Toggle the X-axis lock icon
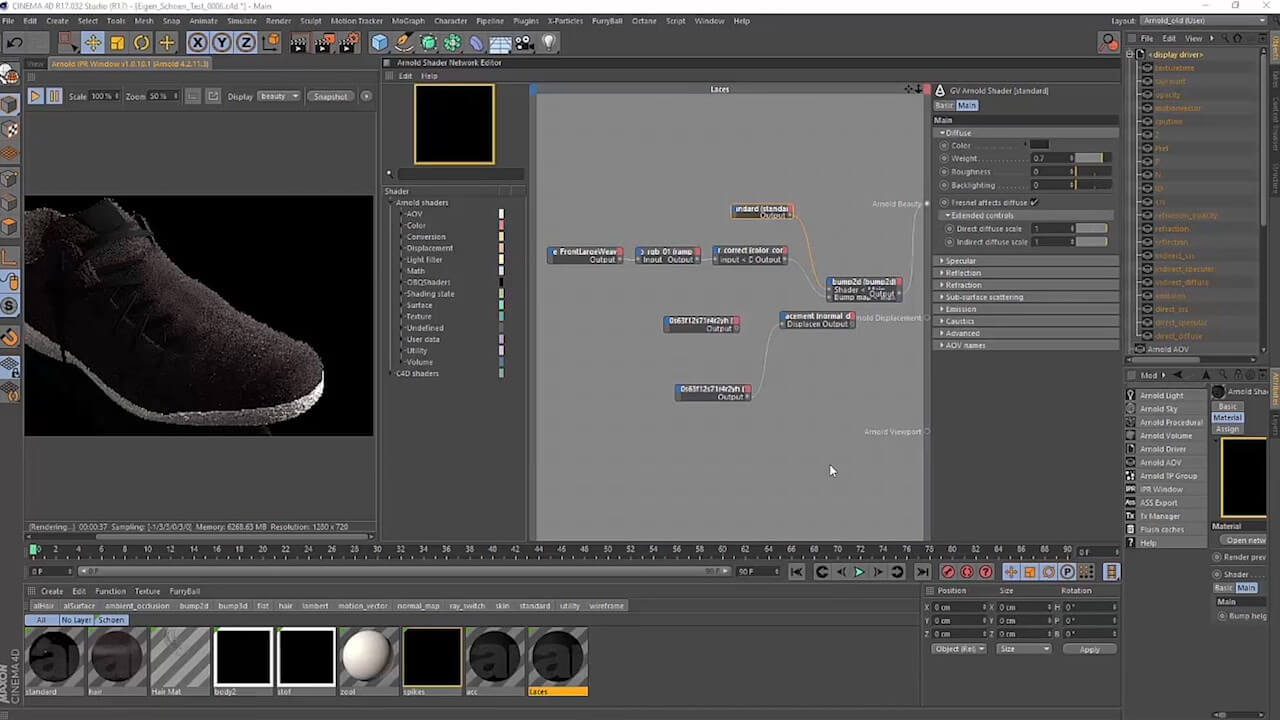 tap(197, 42)
